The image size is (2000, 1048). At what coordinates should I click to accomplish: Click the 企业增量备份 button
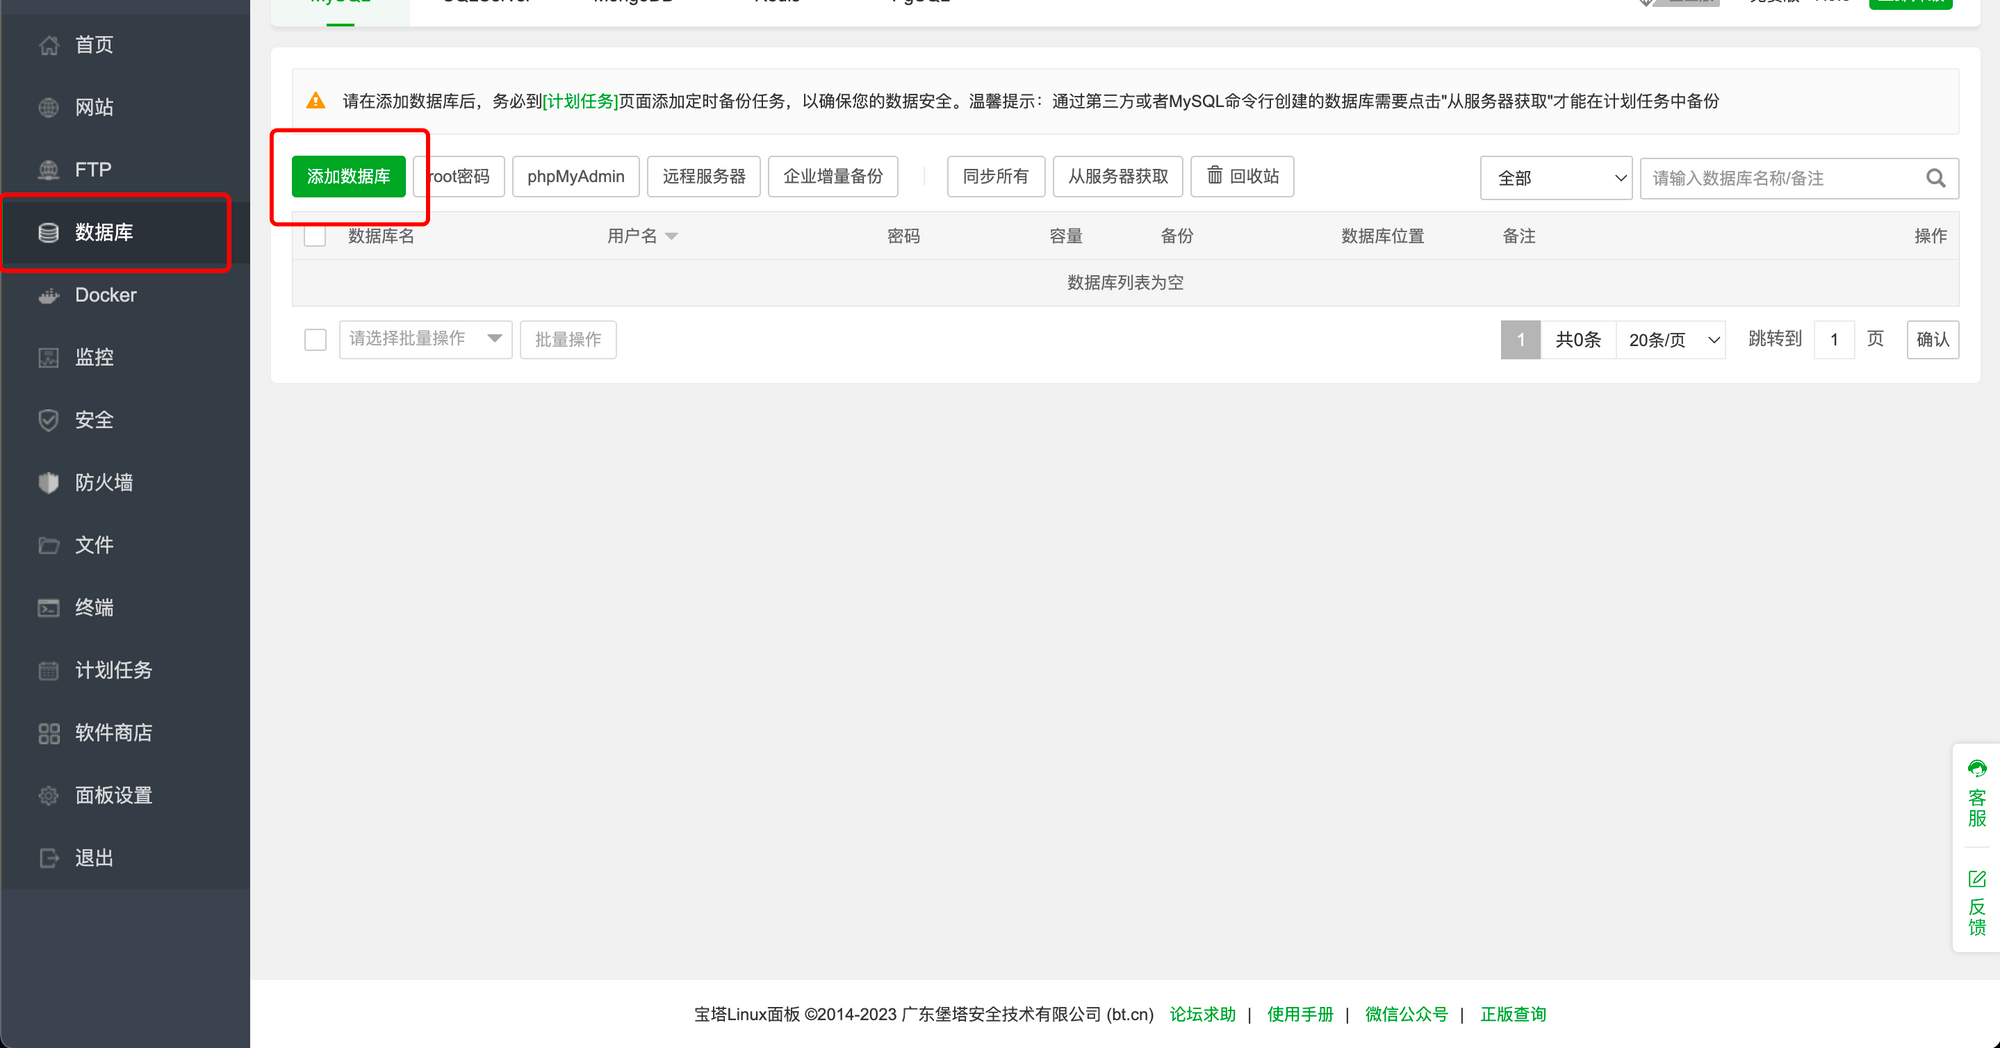(833, 176)
